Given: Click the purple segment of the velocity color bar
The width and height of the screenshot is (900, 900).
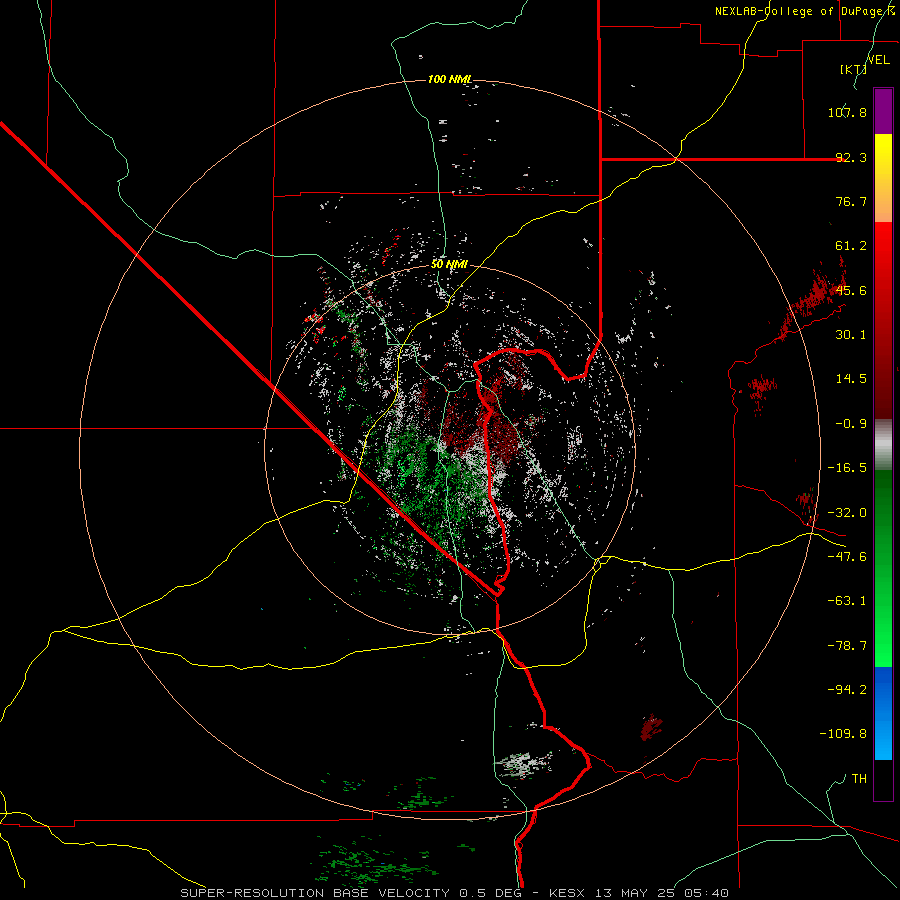Looking at the screenshot, I should click(x=883, y=111).
